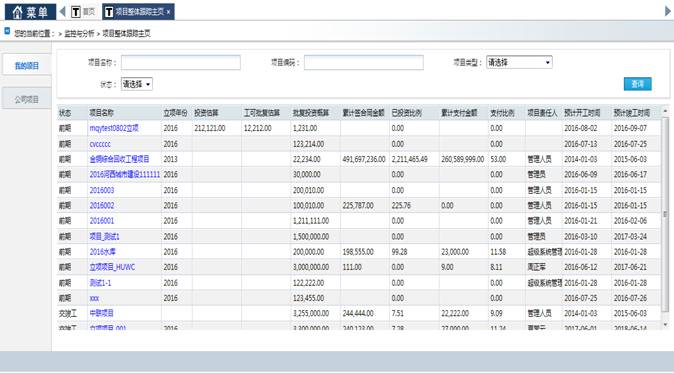674x373 pixels.
Task: Click the blue 查询 button
Action: (x=637, y=84)
